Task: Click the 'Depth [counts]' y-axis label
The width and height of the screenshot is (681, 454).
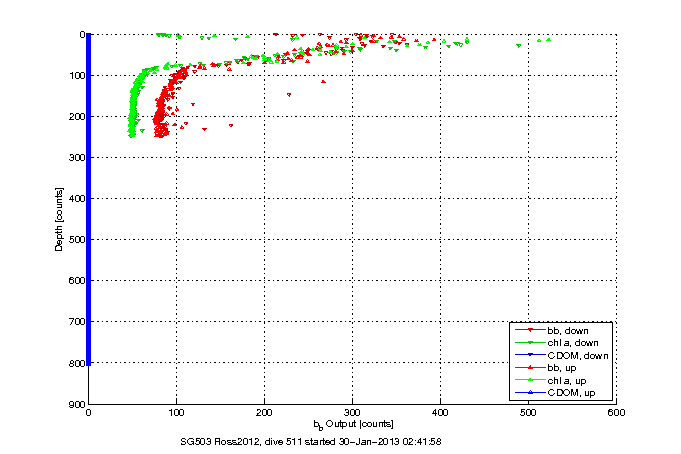Action: click(x=59, y=219)
